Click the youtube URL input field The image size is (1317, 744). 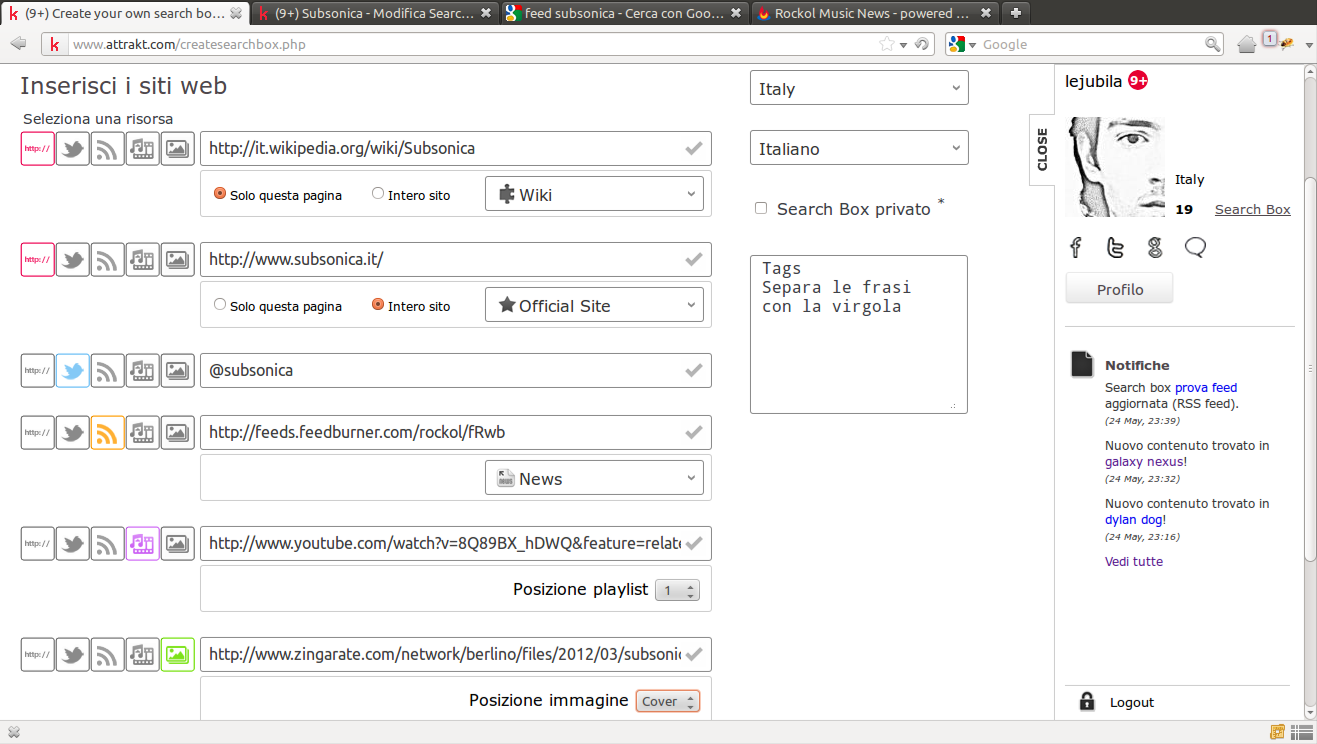(x=456, y=544)
